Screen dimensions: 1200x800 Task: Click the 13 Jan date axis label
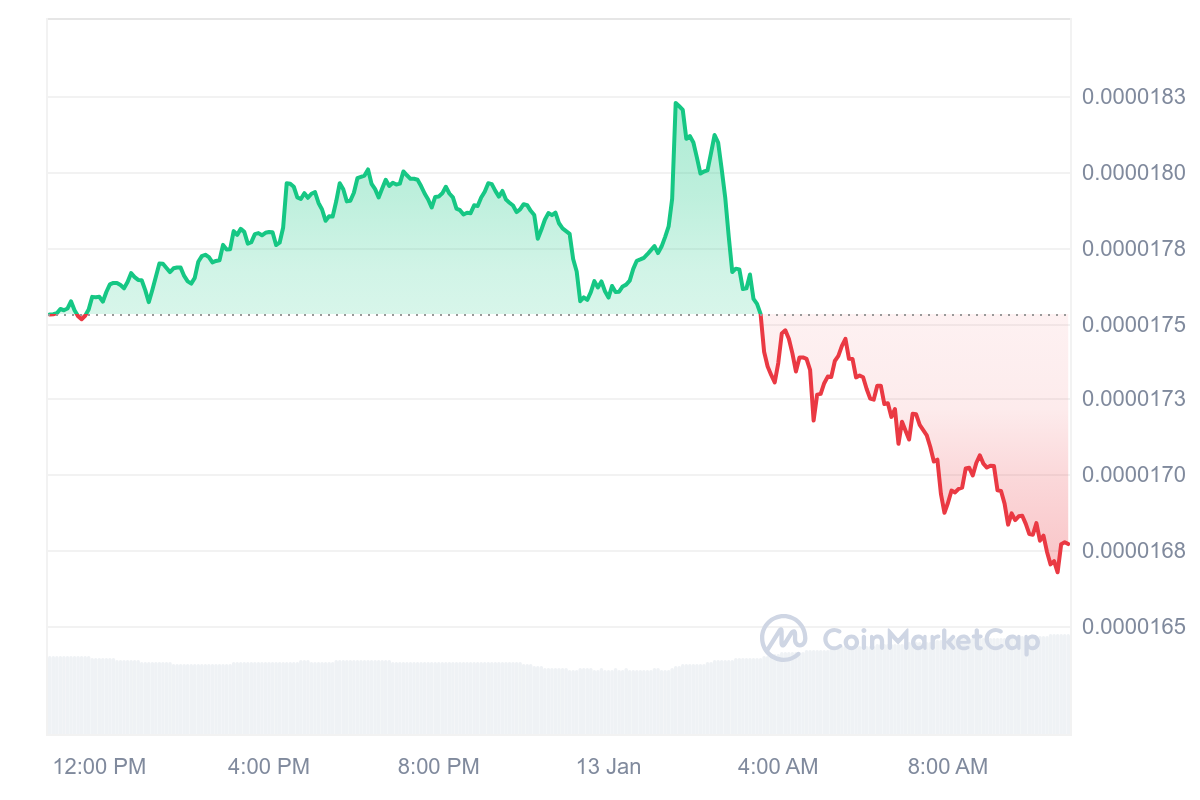pos(608,767)
